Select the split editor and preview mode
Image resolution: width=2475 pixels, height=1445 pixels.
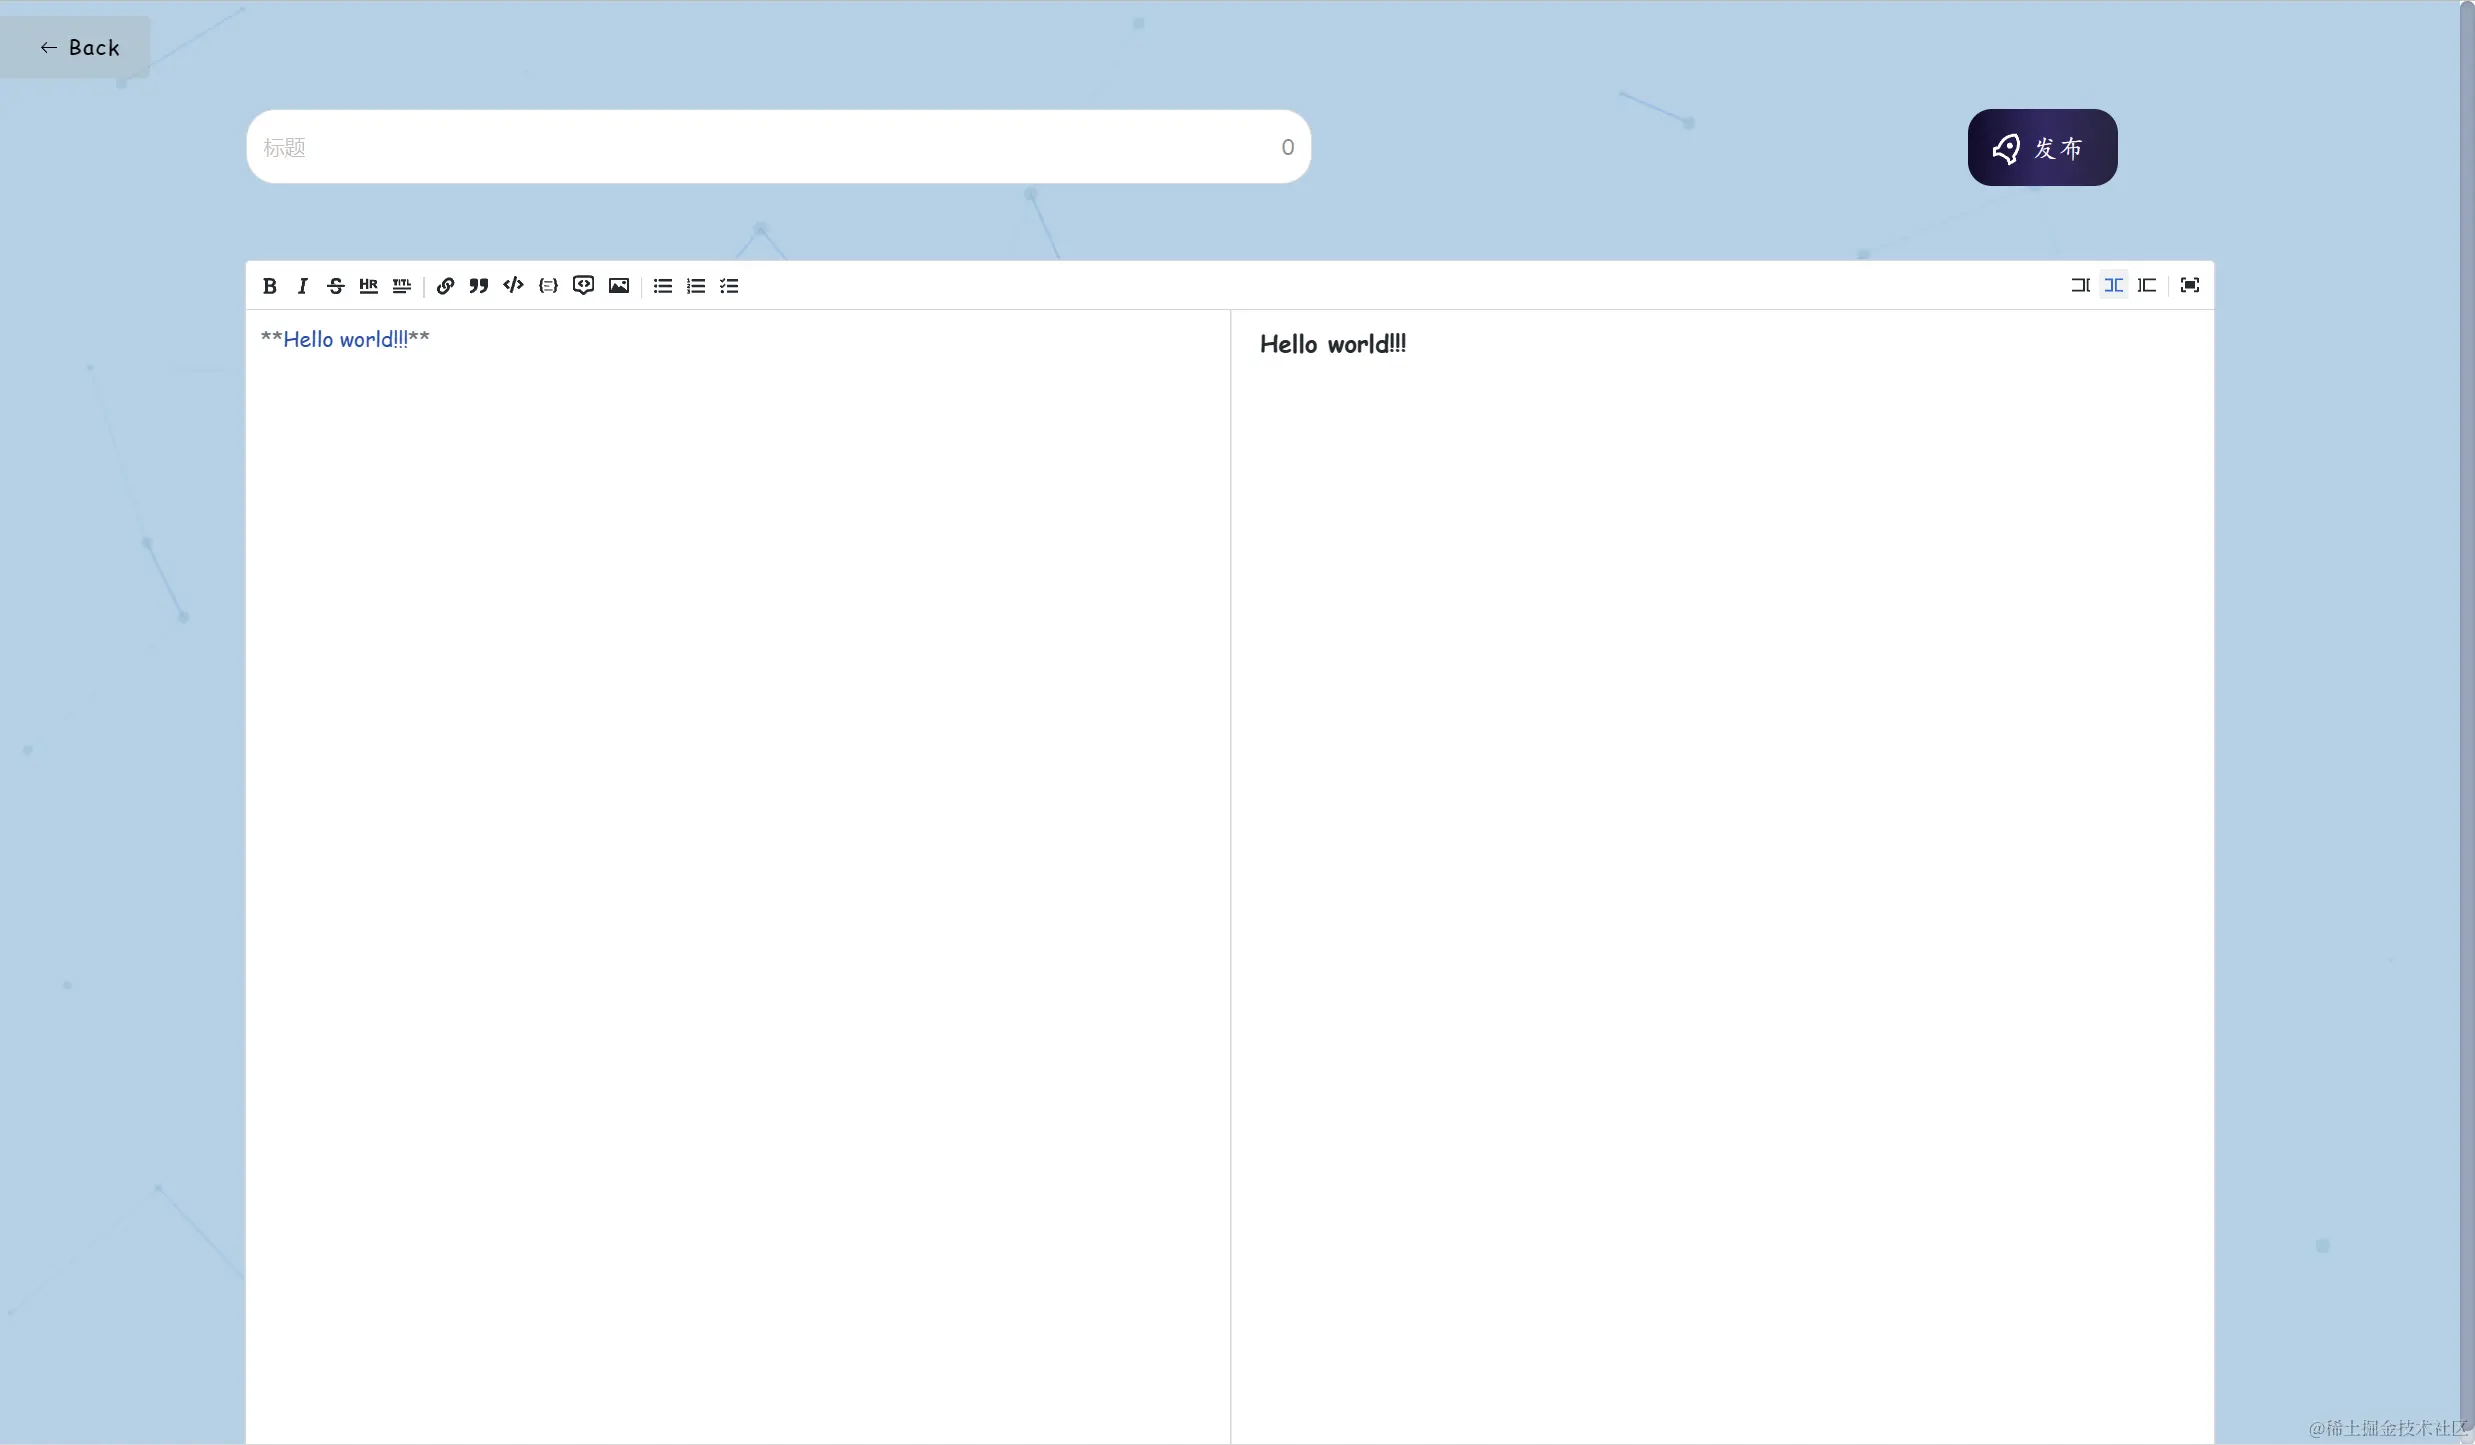pyautogui.click(x=2114, y=286)
